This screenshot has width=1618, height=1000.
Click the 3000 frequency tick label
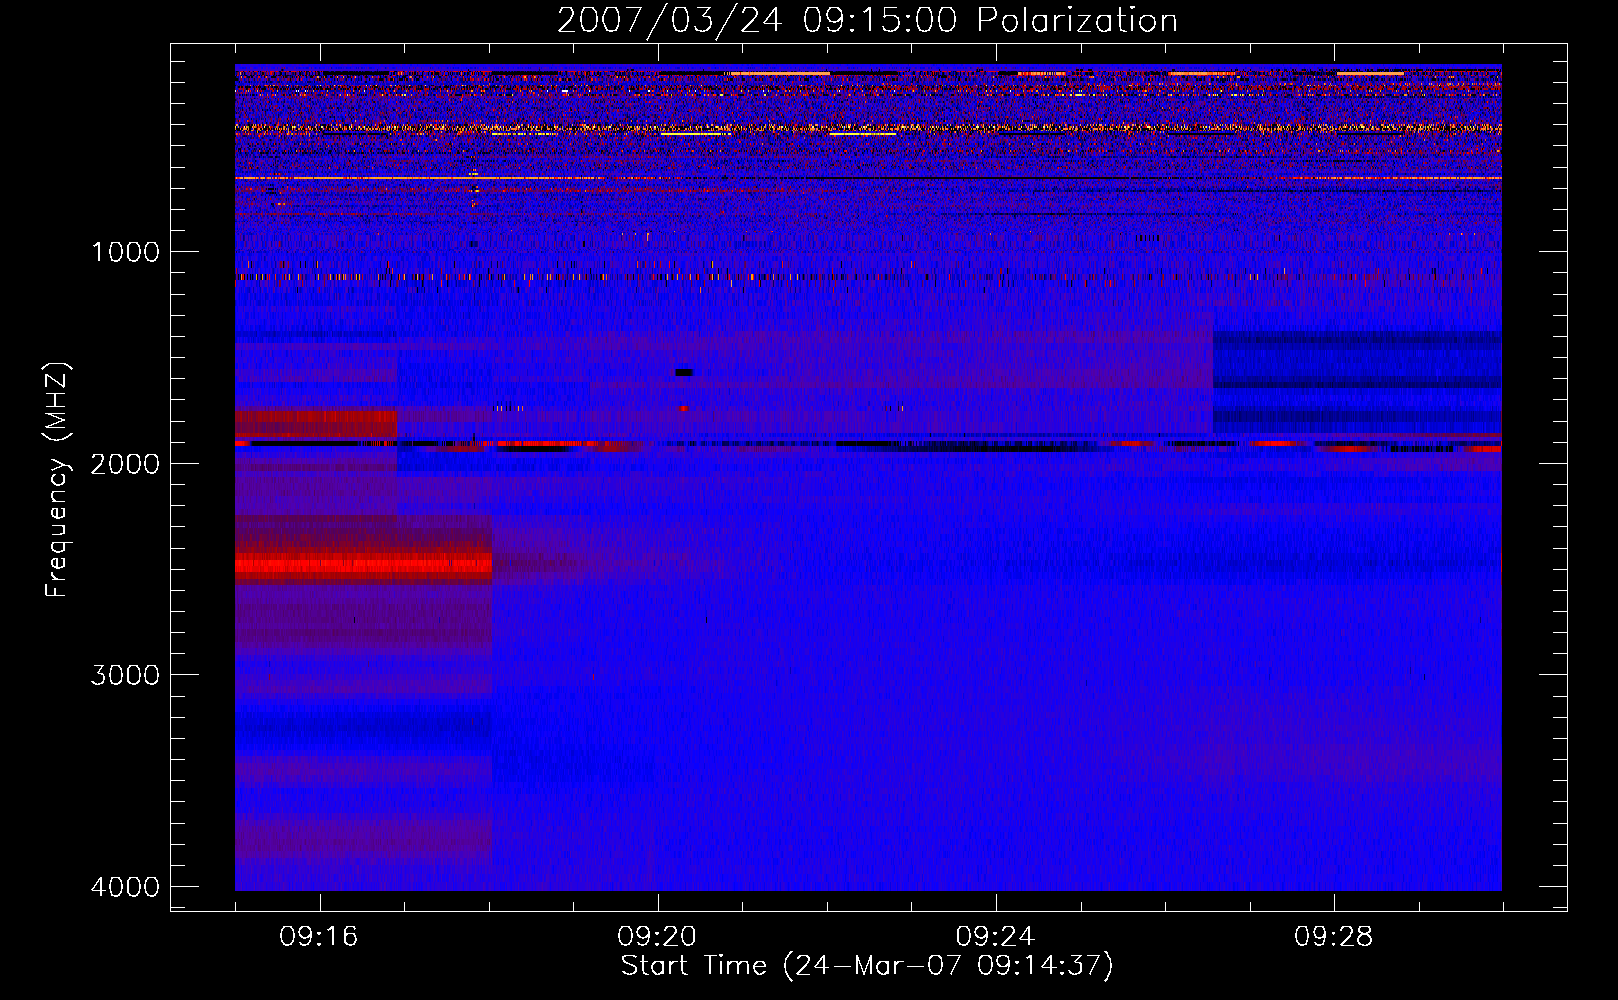(x=125, y=675)
